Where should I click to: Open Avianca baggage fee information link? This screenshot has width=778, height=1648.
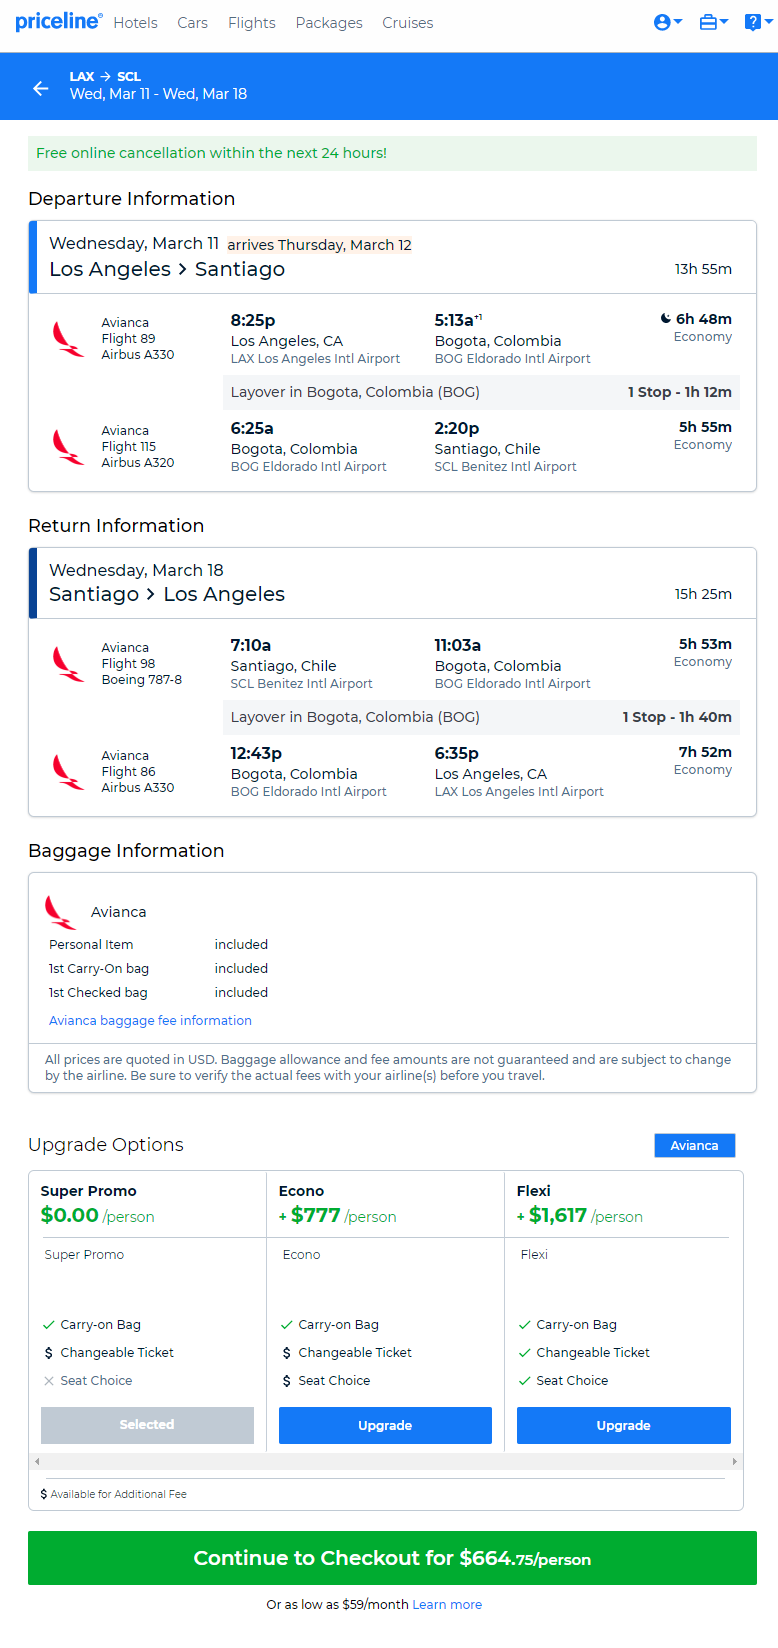(150, 1020)
